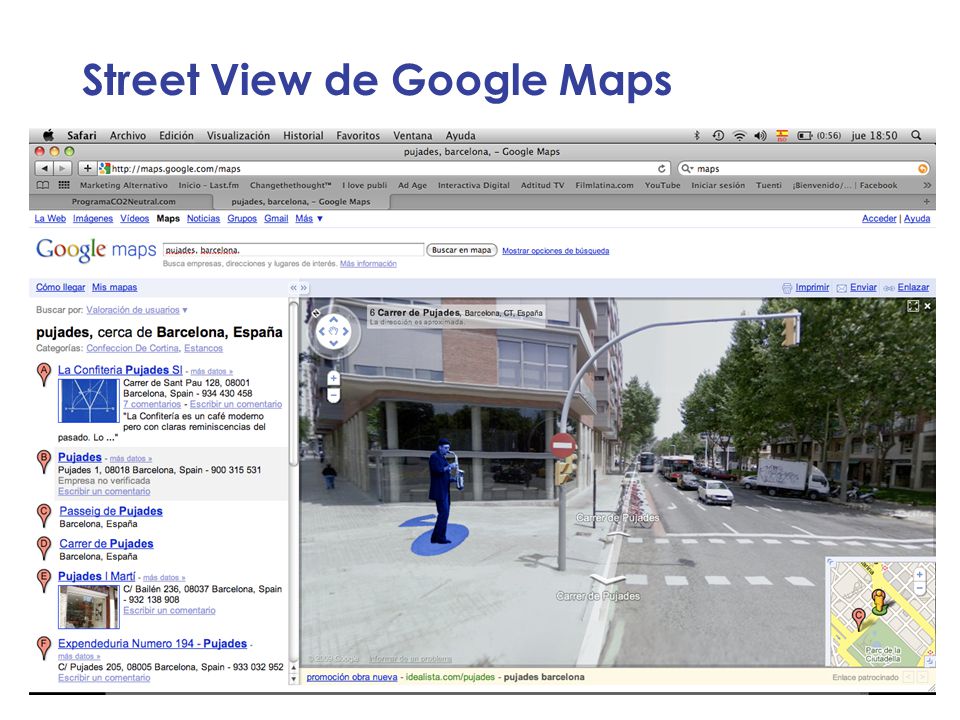Open a new tab with plus
Image resolution: width=960 pixels, height=720 pixels.
(926, 201)
